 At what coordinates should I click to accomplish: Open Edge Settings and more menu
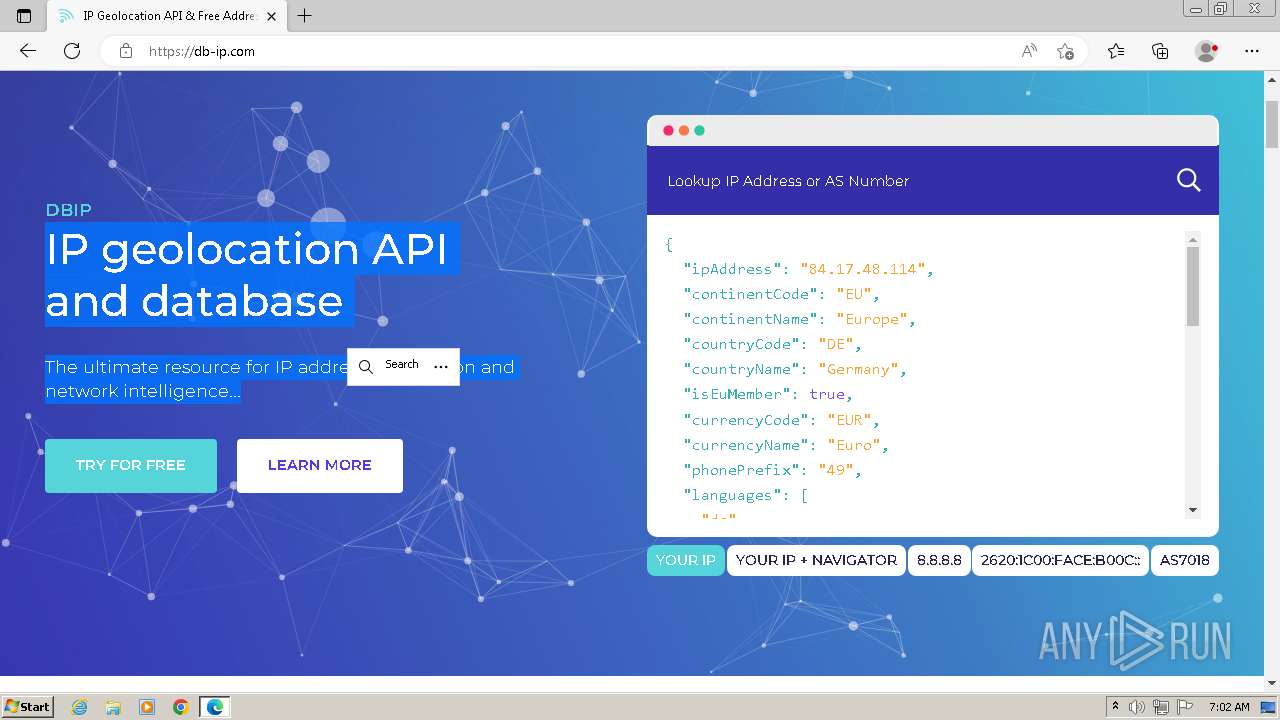click(x=1252, y=51)
